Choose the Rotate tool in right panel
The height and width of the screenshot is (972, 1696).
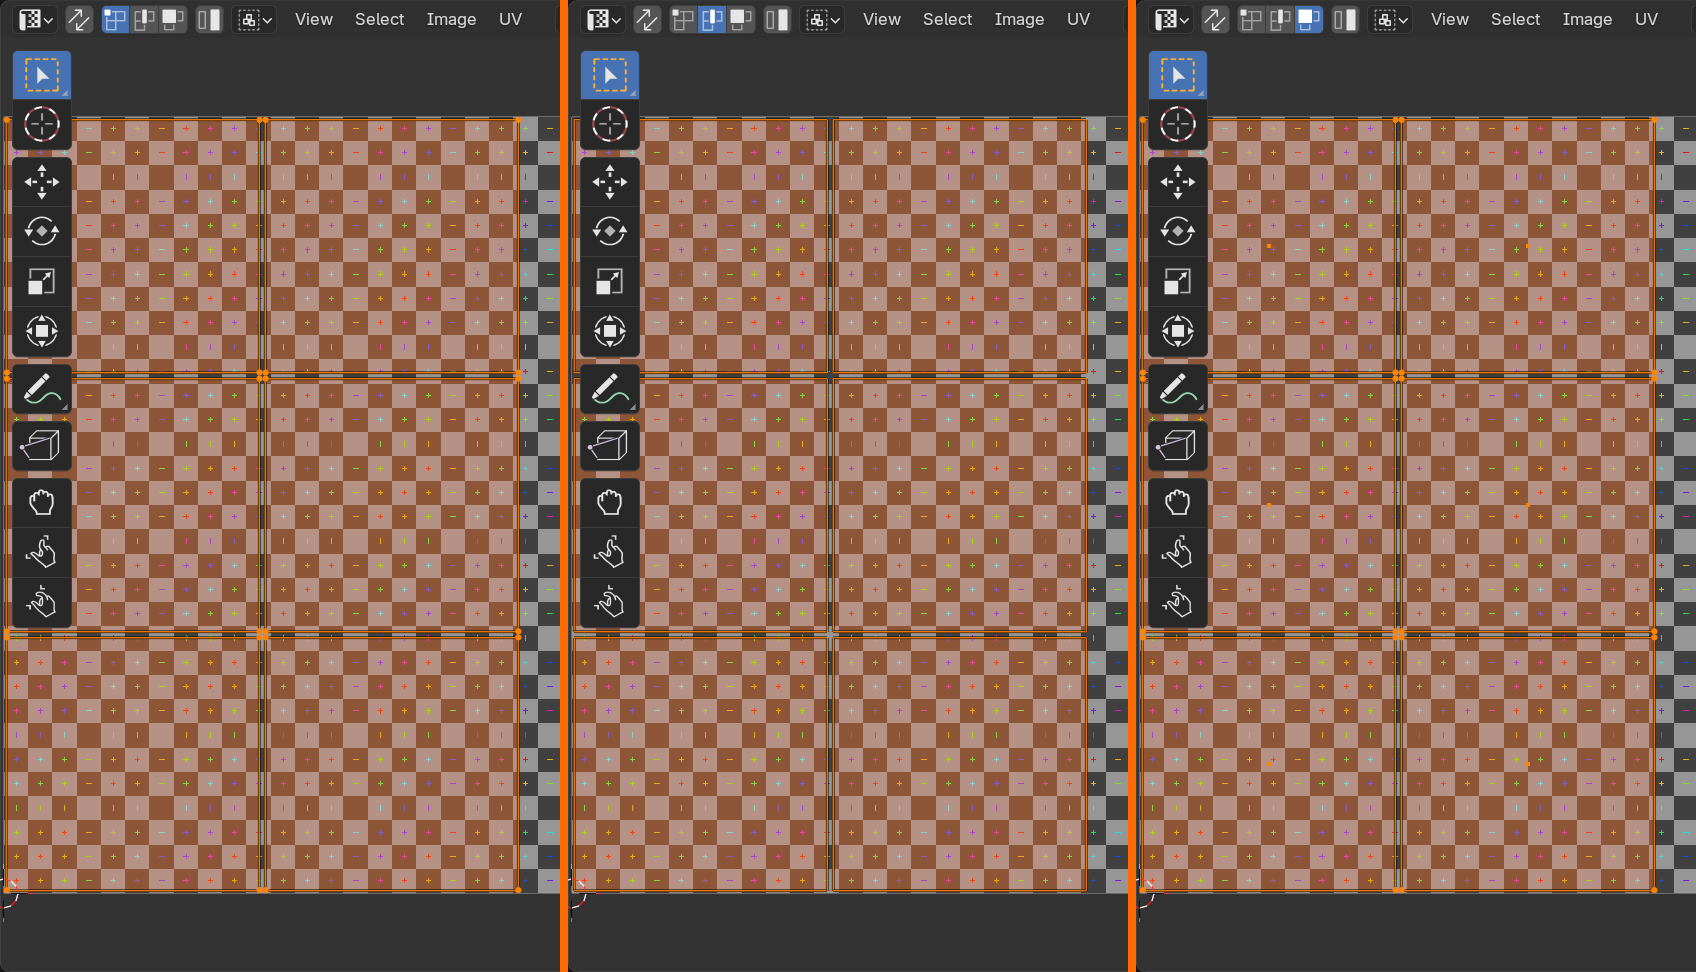coord(1178,231)
